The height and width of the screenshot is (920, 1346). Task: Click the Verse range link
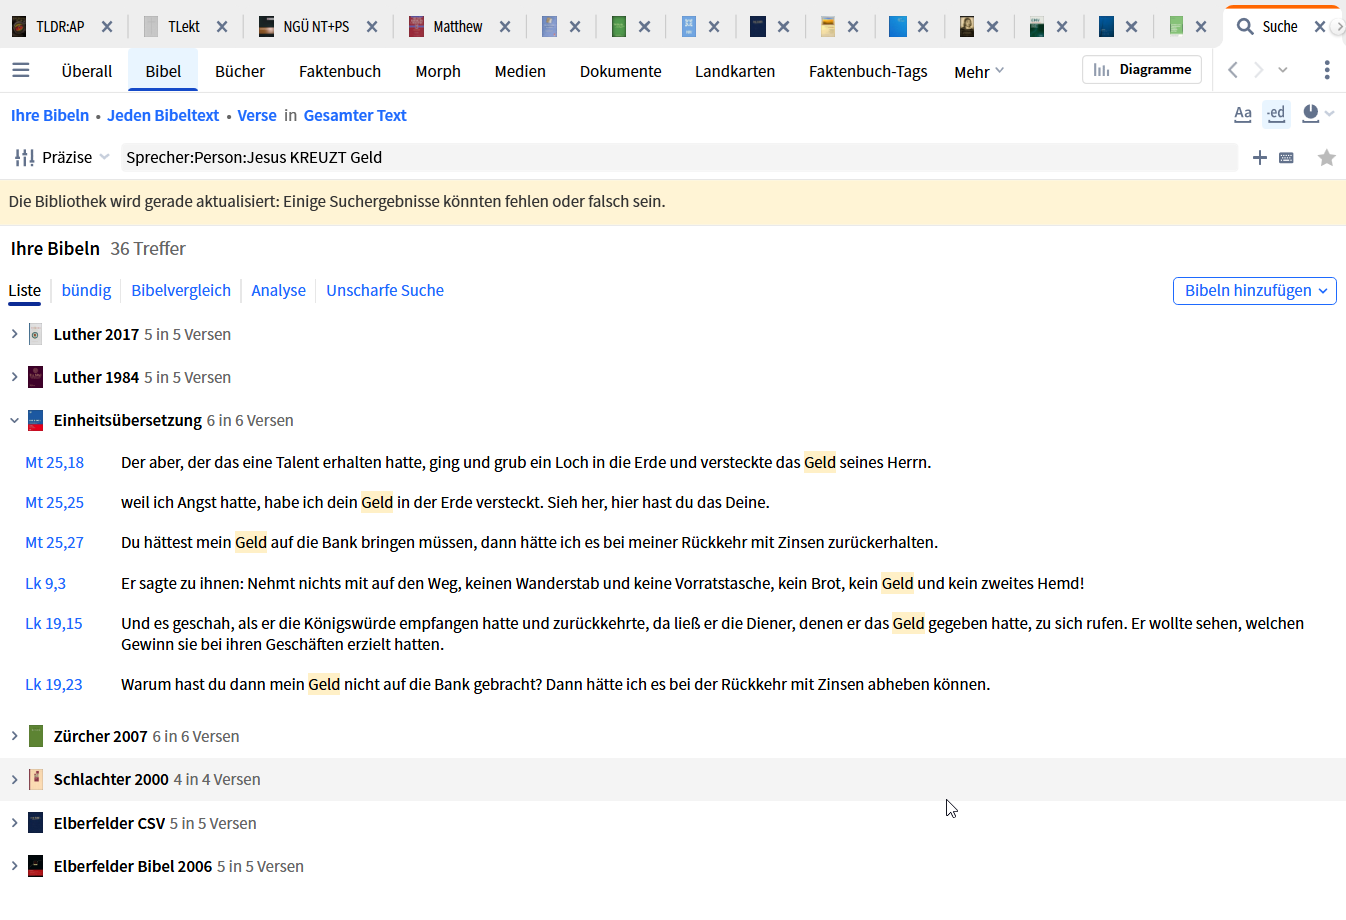click(257, 115)
